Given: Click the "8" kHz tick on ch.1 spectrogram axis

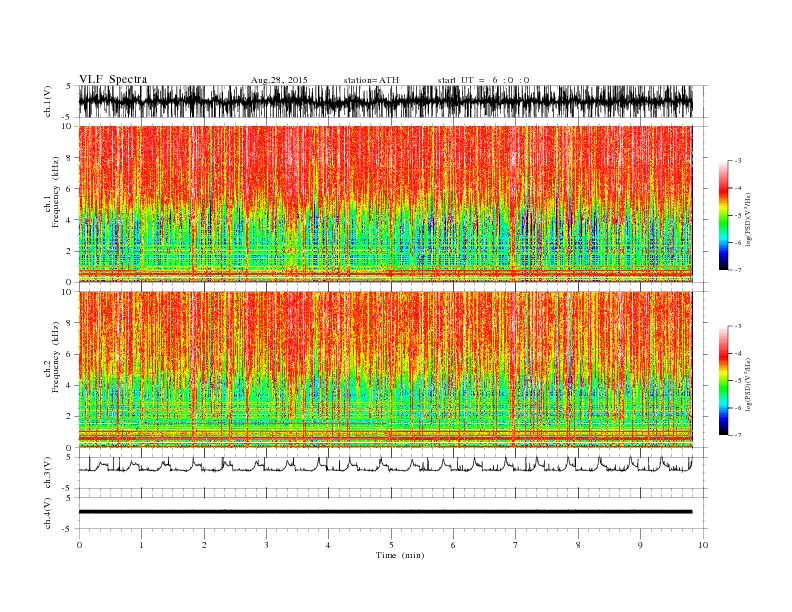Looking at the screenshot, I should point(69,158).
